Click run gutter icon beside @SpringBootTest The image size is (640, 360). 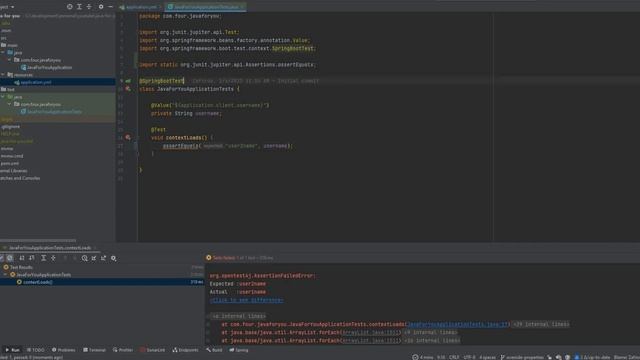coord(128,81)
